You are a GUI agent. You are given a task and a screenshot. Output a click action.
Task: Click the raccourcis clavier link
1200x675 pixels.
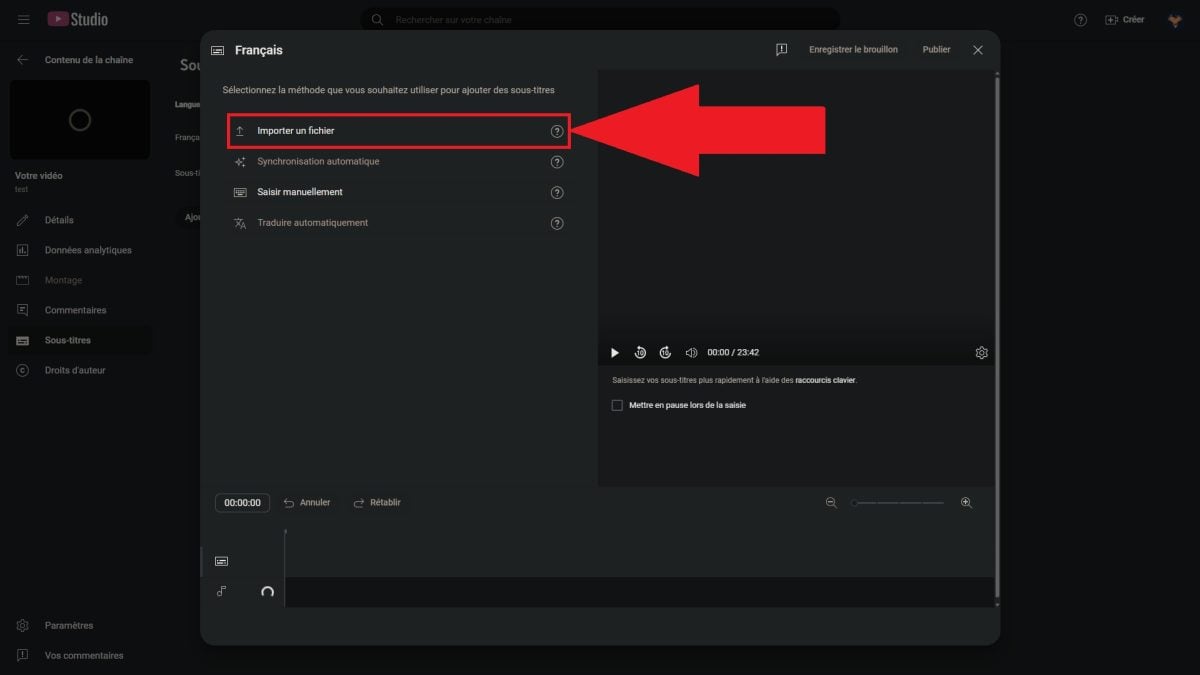click(826, 380)
